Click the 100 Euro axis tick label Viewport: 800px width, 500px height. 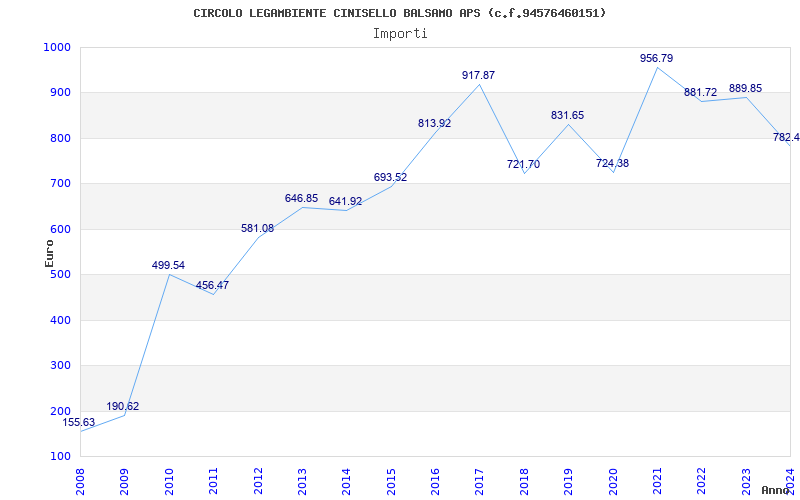[60, 456]
